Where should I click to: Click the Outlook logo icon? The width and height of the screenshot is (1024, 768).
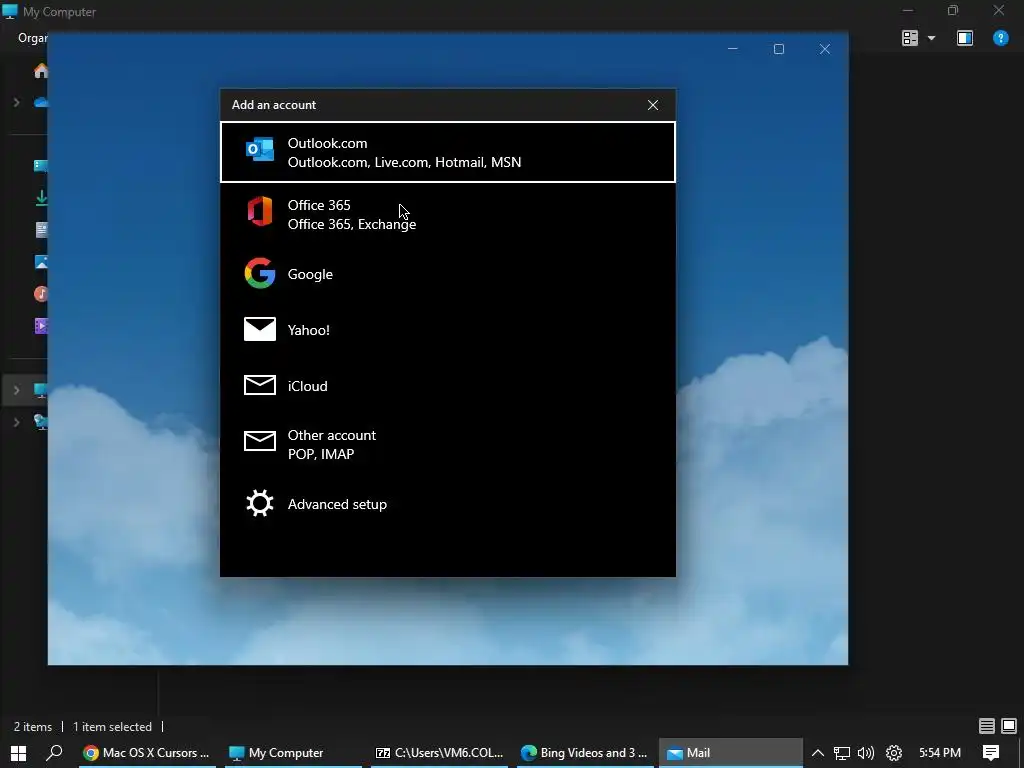click(x=259, y=150)
